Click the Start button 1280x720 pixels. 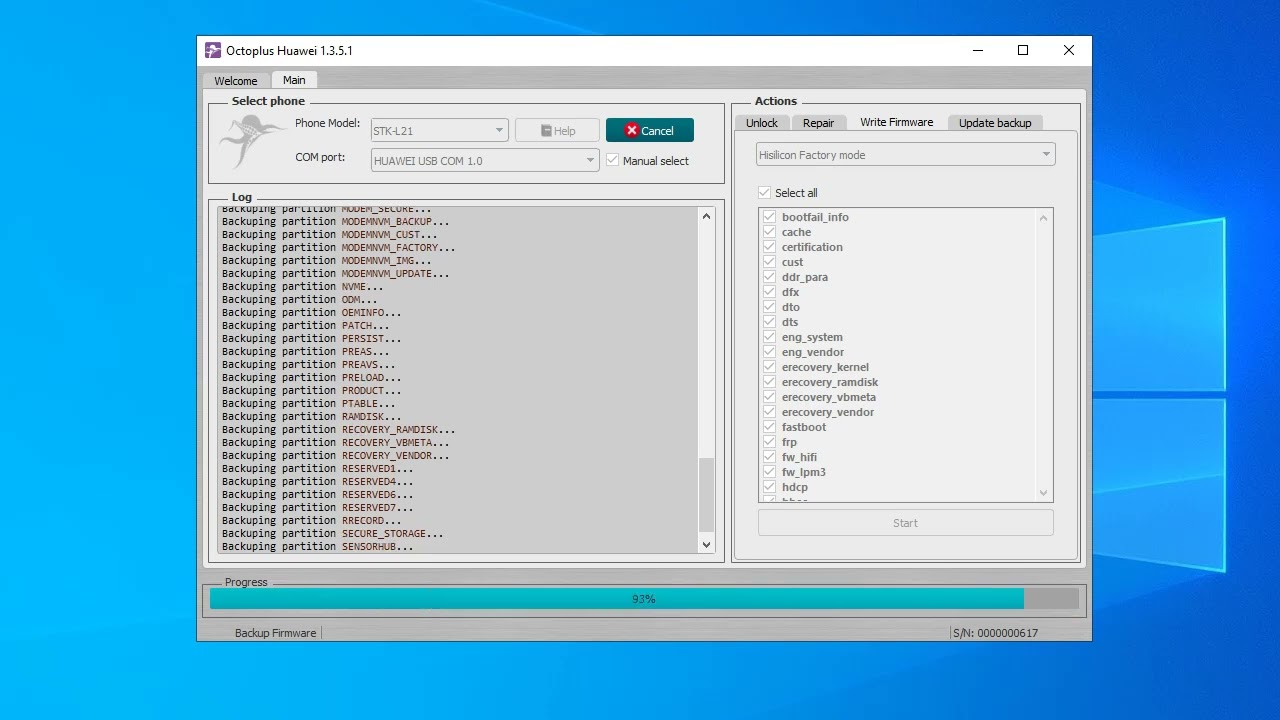(x=905, y=522)
